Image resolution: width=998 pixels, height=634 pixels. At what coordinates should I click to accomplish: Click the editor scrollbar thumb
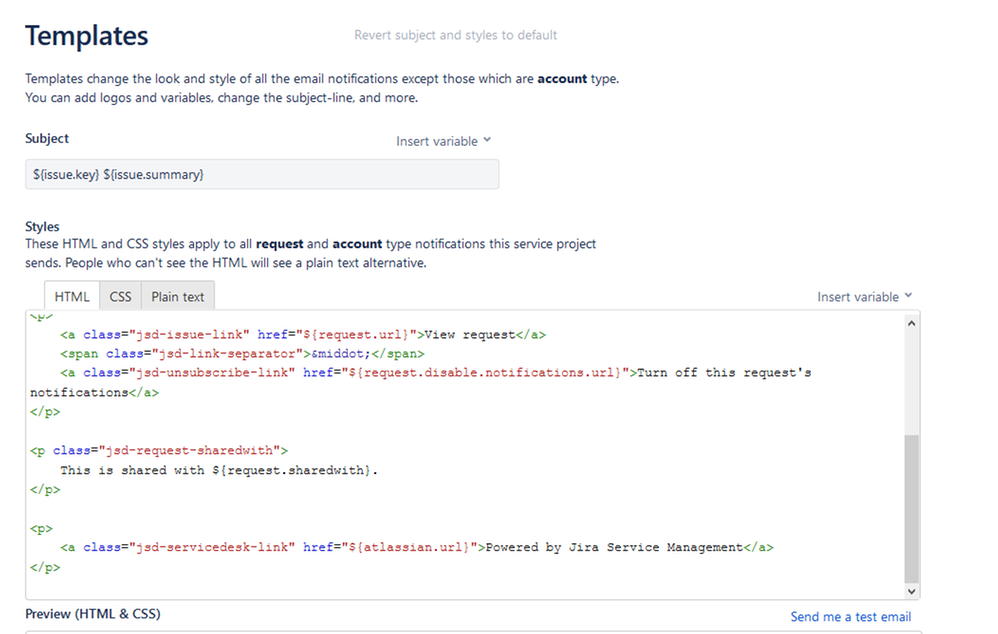coord(911,509)
